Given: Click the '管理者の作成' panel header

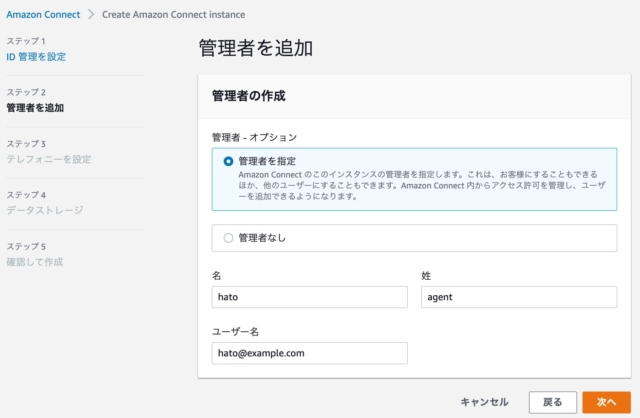Looking at the screenshot, I should click(249, 96).
